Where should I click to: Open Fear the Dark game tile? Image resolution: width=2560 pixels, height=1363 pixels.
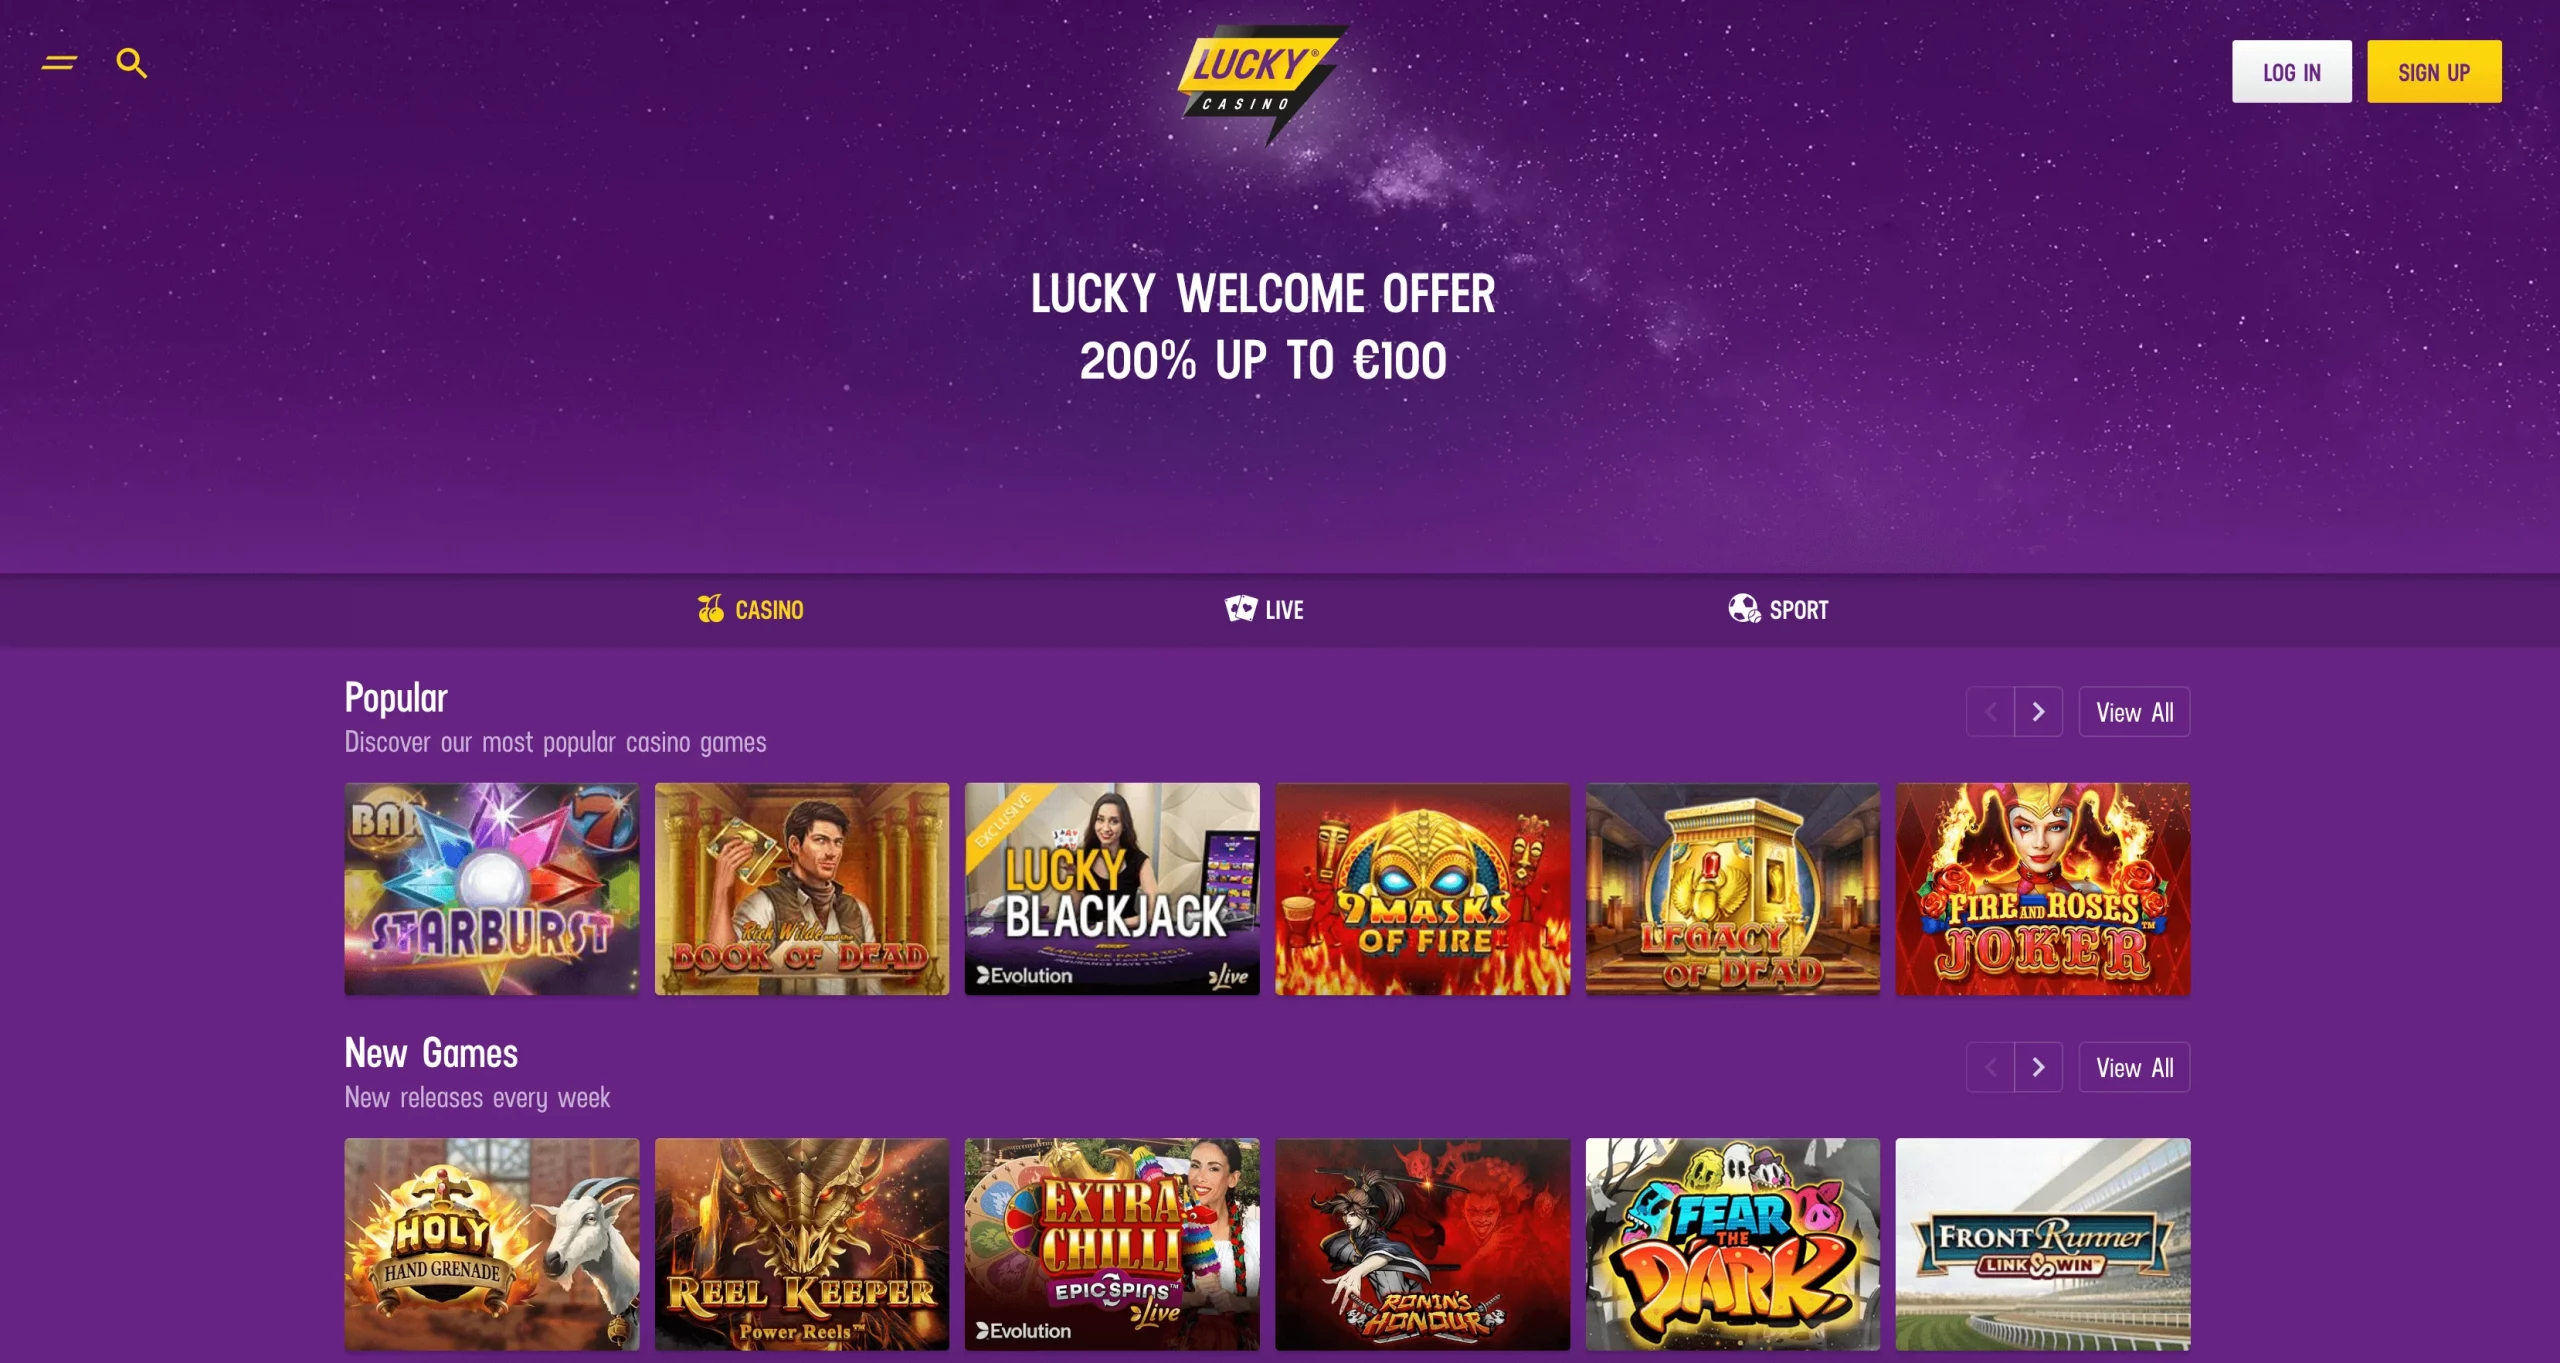tap(1732, 1244)
